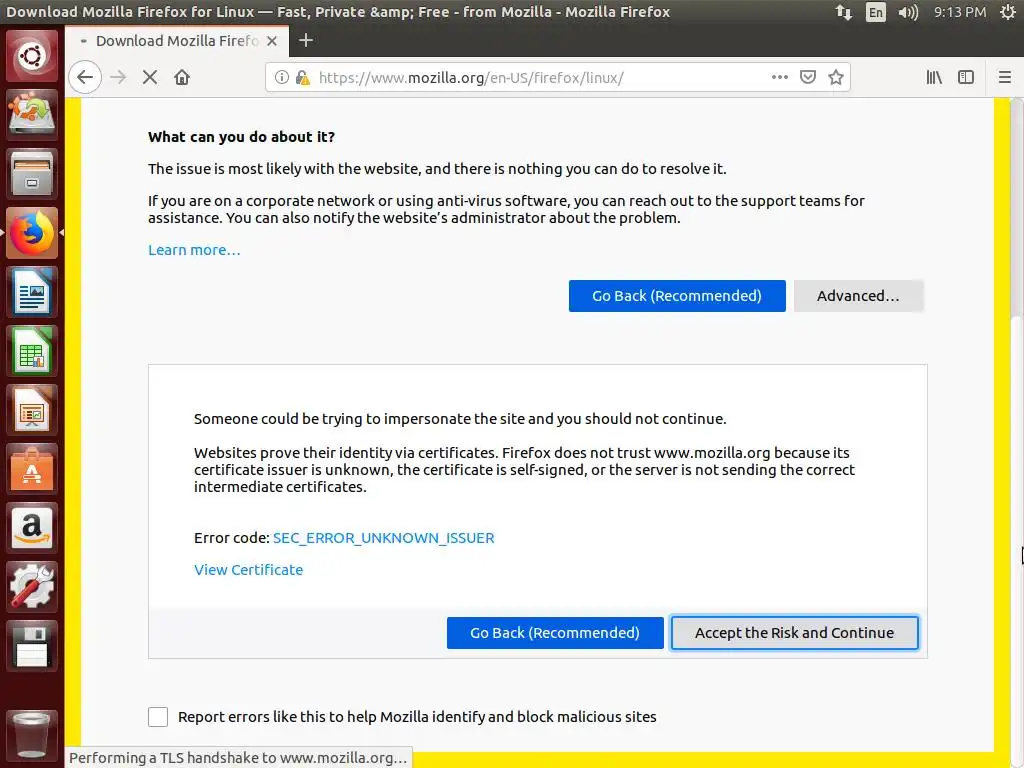
Task: Open the Library panel
Action: 934,77
